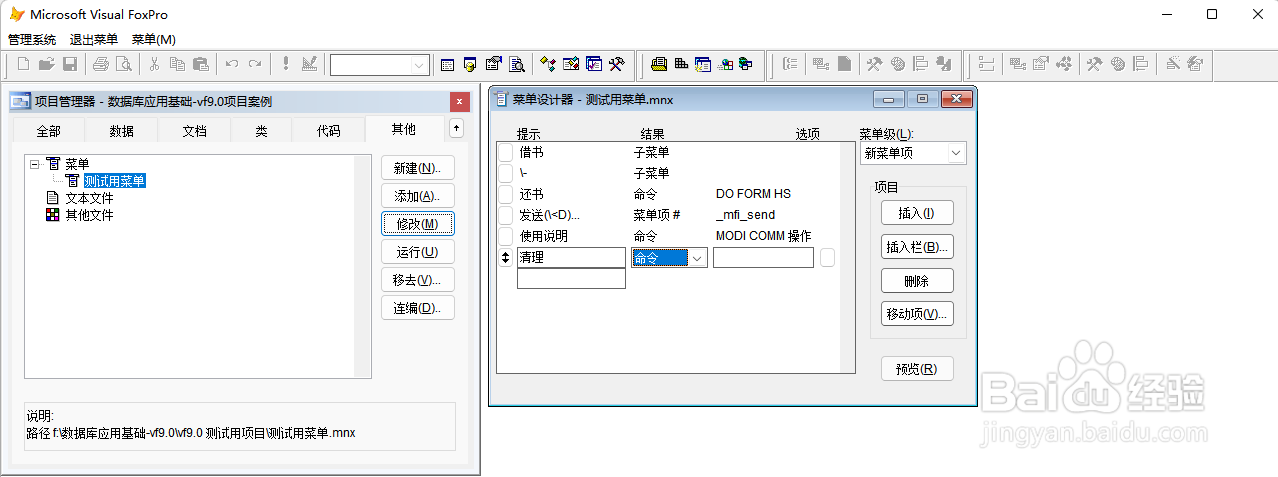Click the 修改(M) button
The width and height of the screenshot is (1278, 477).
click(418, 224)
